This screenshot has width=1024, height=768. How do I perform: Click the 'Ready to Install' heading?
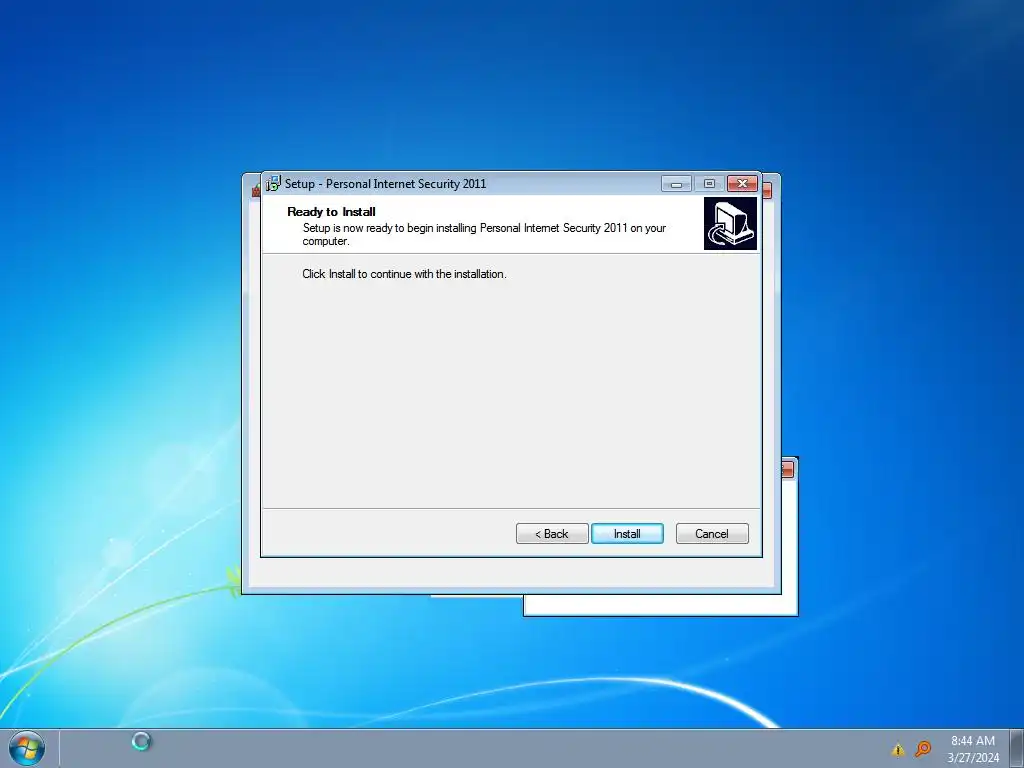point(331,212)
